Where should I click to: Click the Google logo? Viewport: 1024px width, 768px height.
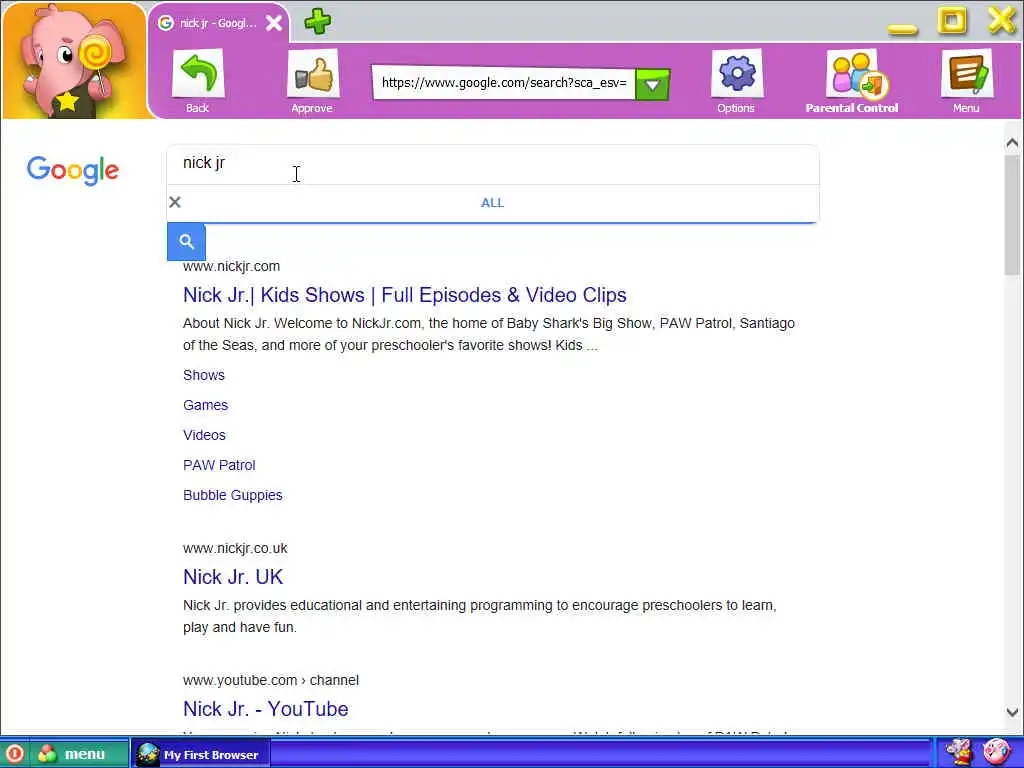click(x=72, y=170)
